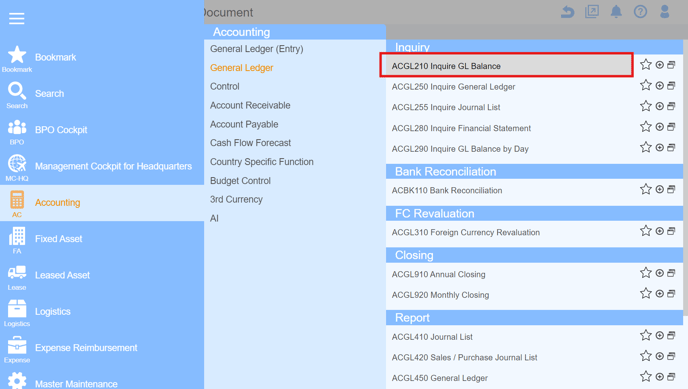
Task: Select the Accounting calculator icon
Action: click(17, 200)
